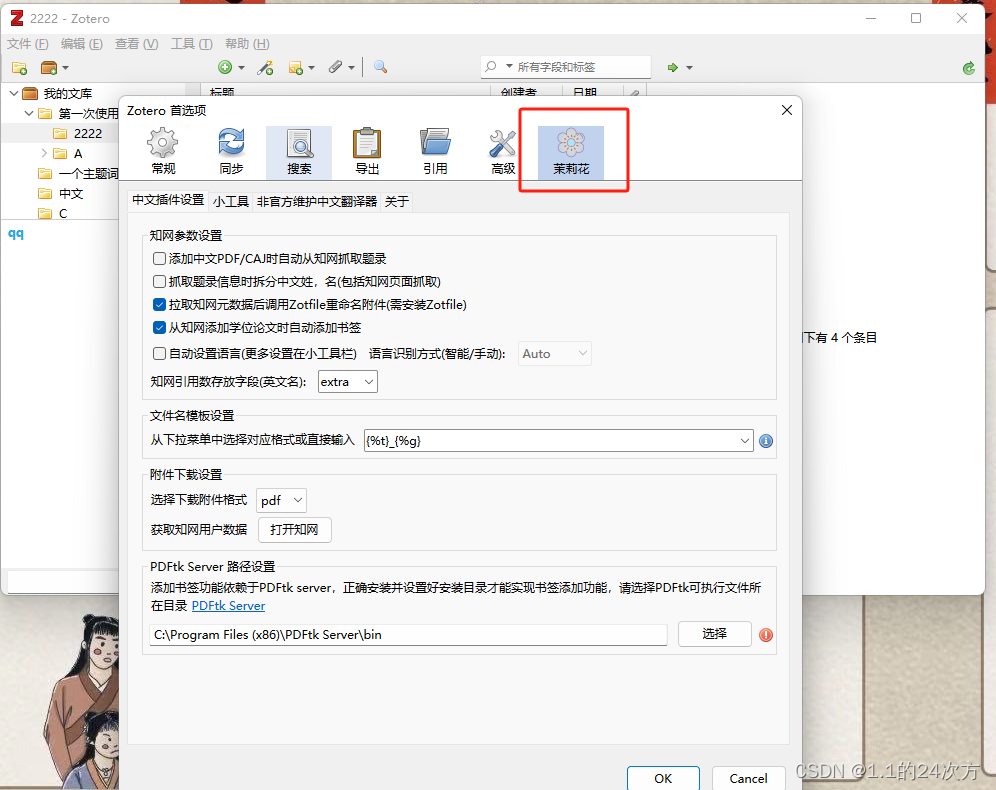
Task: Open the General (常规) preferences pane
Action: pyautogui.click(x=163, y=151)
